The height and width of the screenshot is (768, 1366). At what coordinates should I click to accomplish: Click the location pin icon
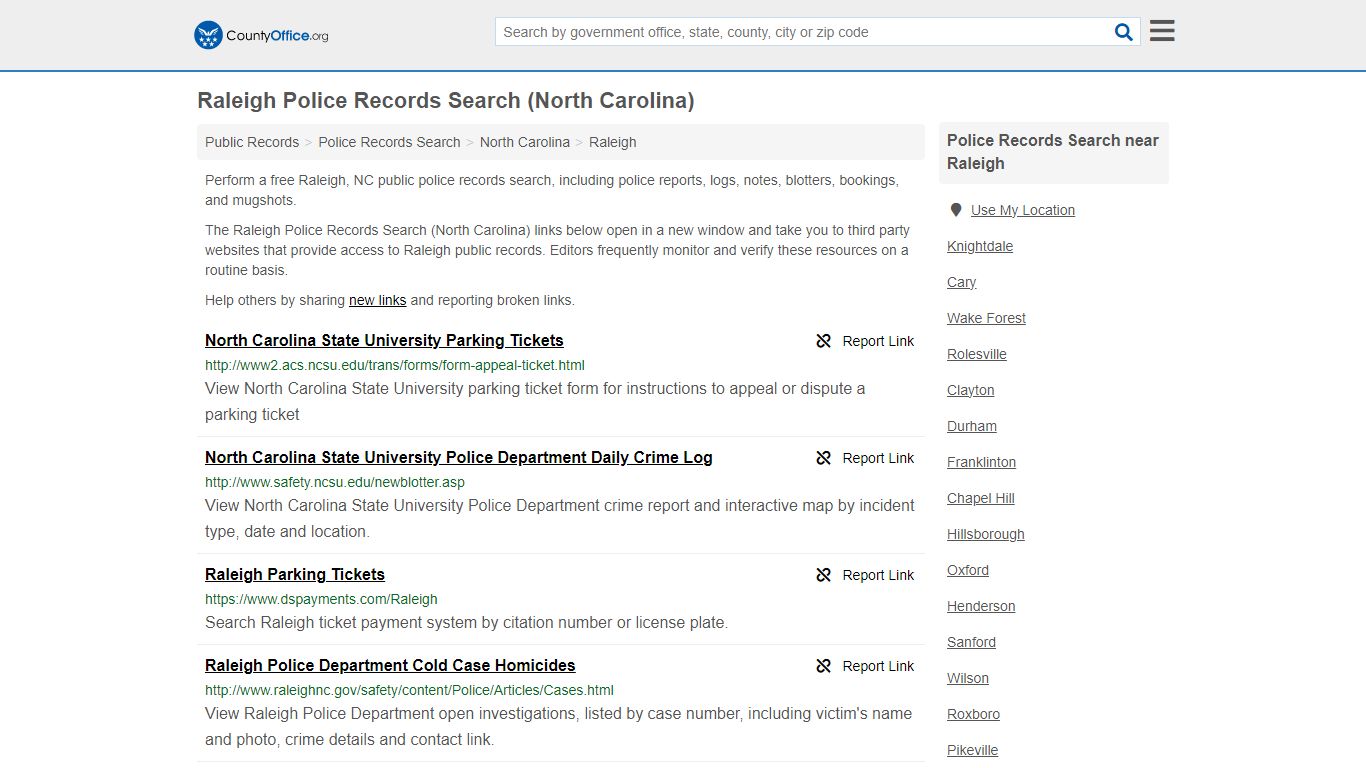click(x=956, y=210)
